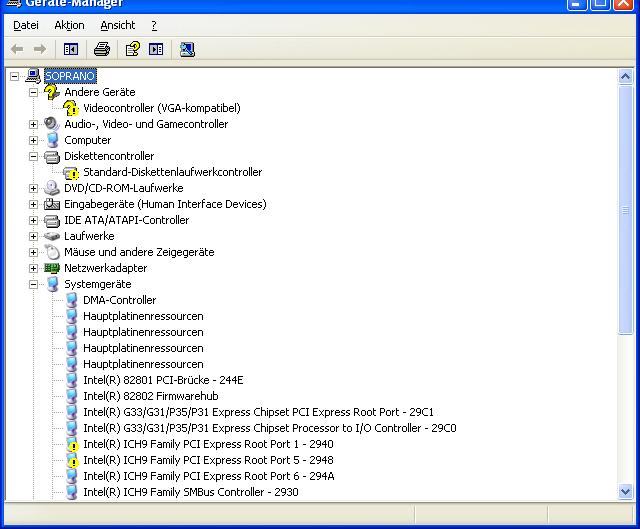Select Intel(R) 82802 Firmwarehub
Screen dimensions: 640x529
pos(151,396)
